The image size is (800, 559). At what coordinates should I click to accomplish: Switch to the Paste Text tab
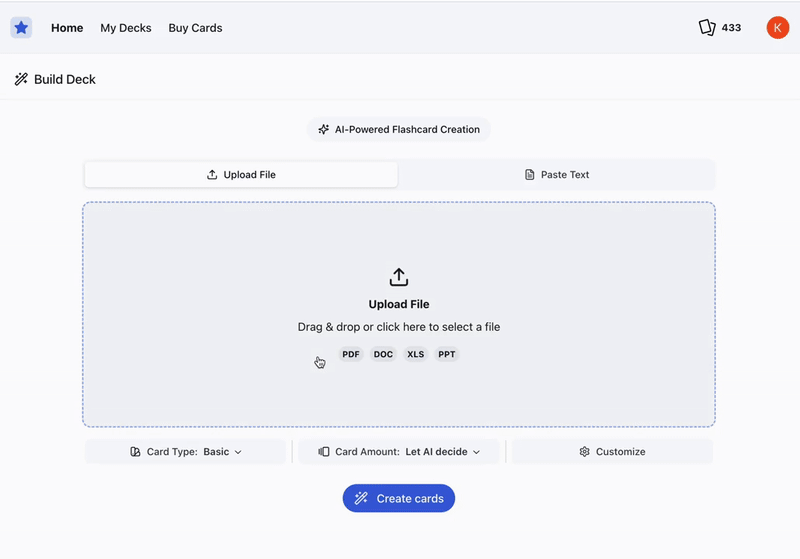[556, 175]
